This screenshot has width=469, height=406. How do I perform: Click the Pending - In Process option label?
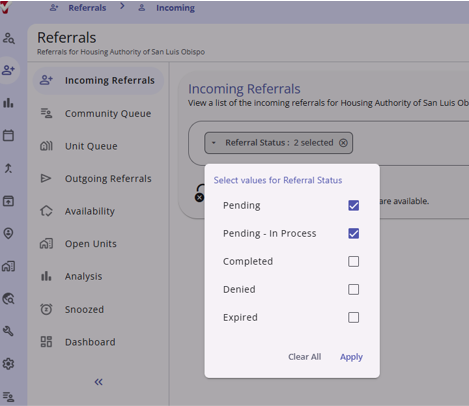point(270,233)
